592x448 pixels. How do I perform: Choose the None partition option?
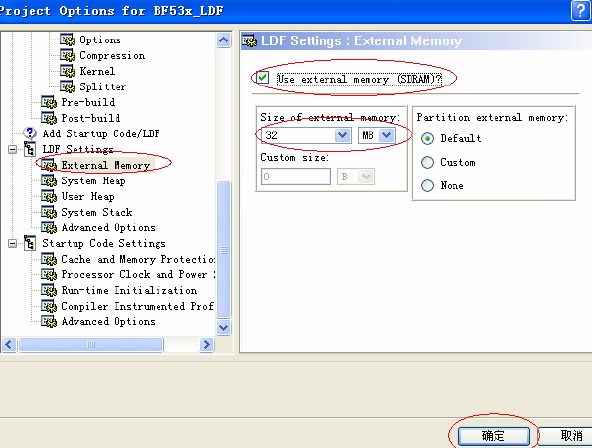coord(427,185)
